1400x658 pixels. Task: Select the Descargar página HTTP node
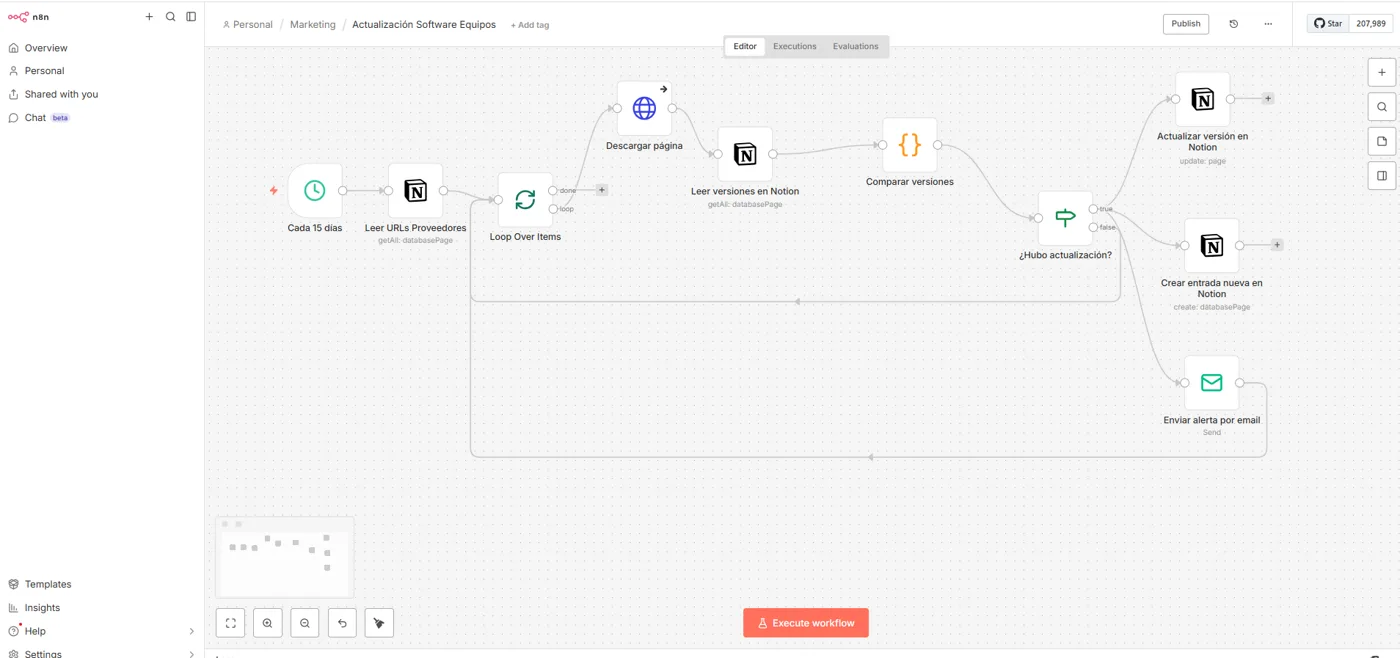coord(644,108)
